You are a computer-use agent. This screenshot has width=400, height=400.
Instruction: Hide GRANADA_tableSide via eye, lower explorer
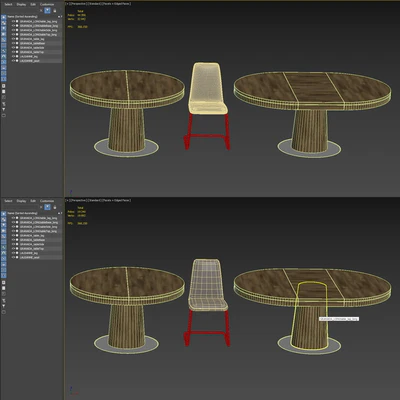pyautogui.click(x=13, y=244)
